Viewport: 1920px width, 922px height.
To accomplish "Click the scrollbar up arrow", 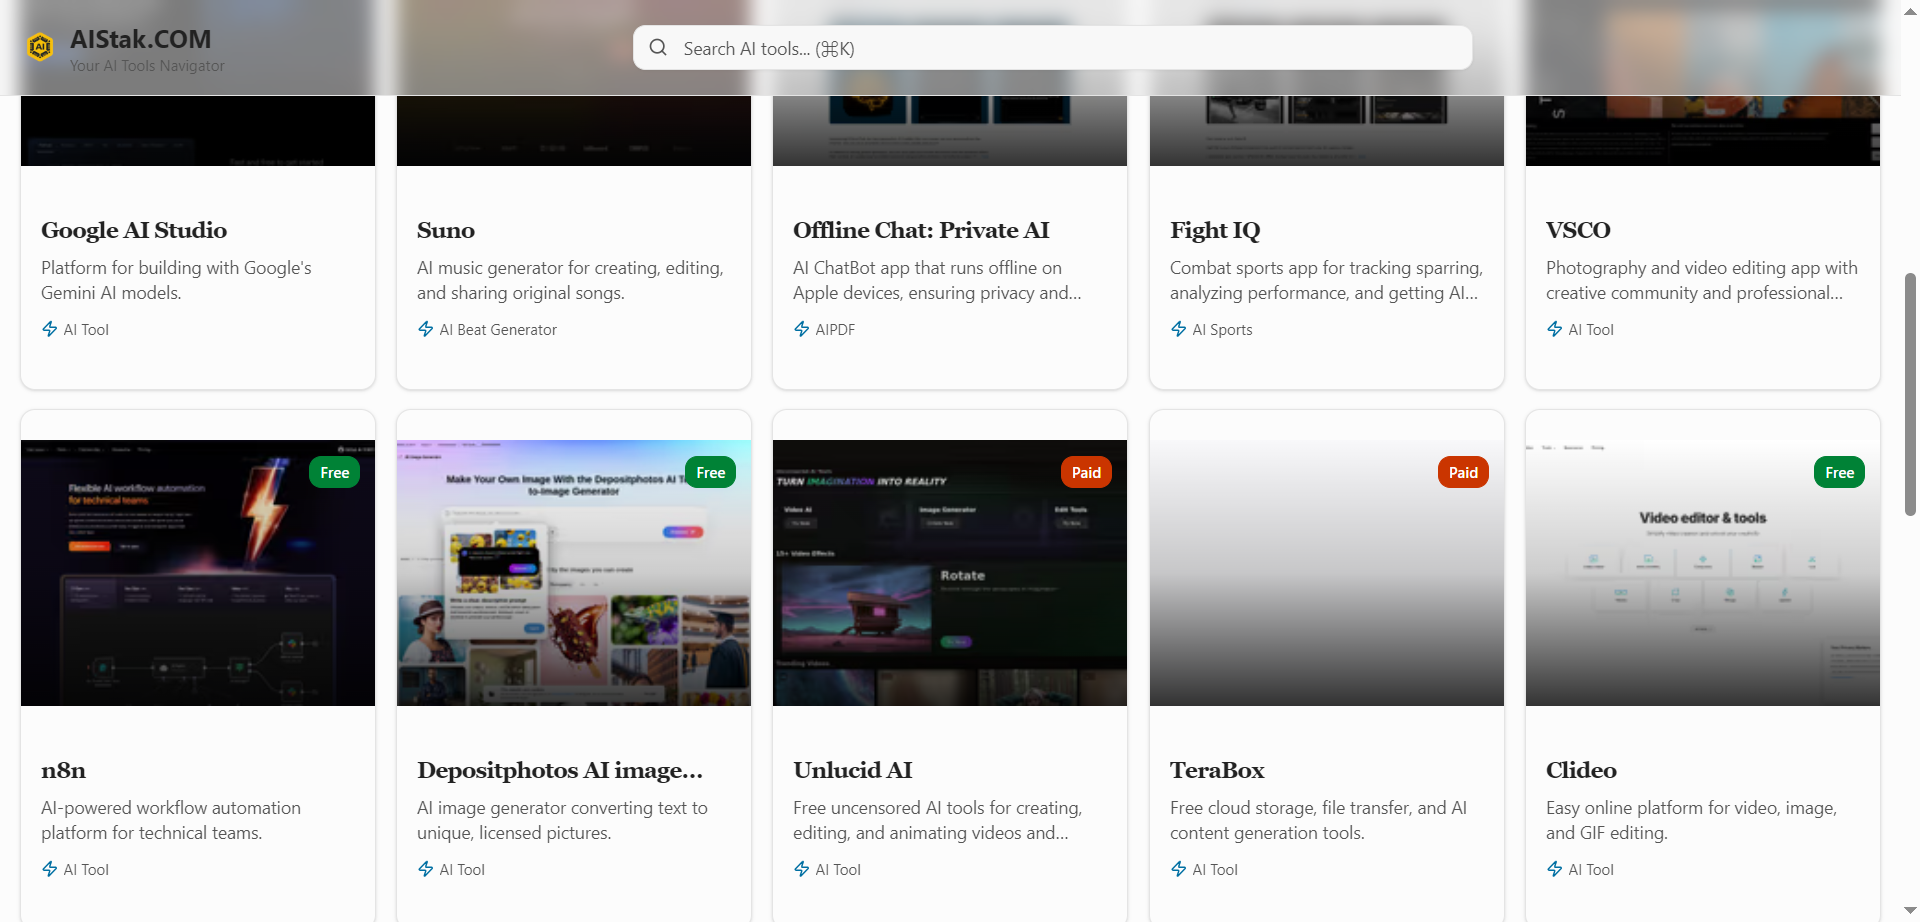I will point(1910,9).
